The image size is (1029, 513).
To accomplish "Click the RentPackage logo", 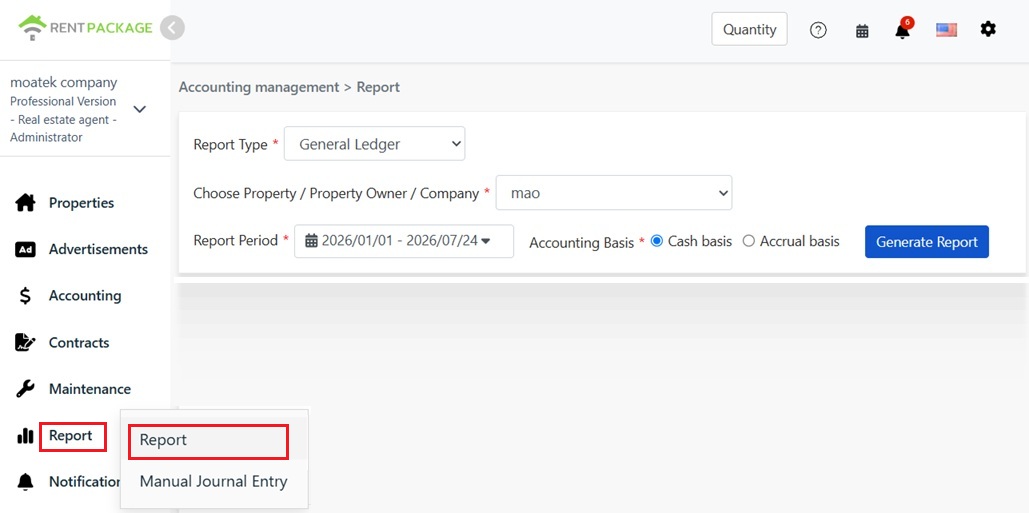I will (85, 28).
